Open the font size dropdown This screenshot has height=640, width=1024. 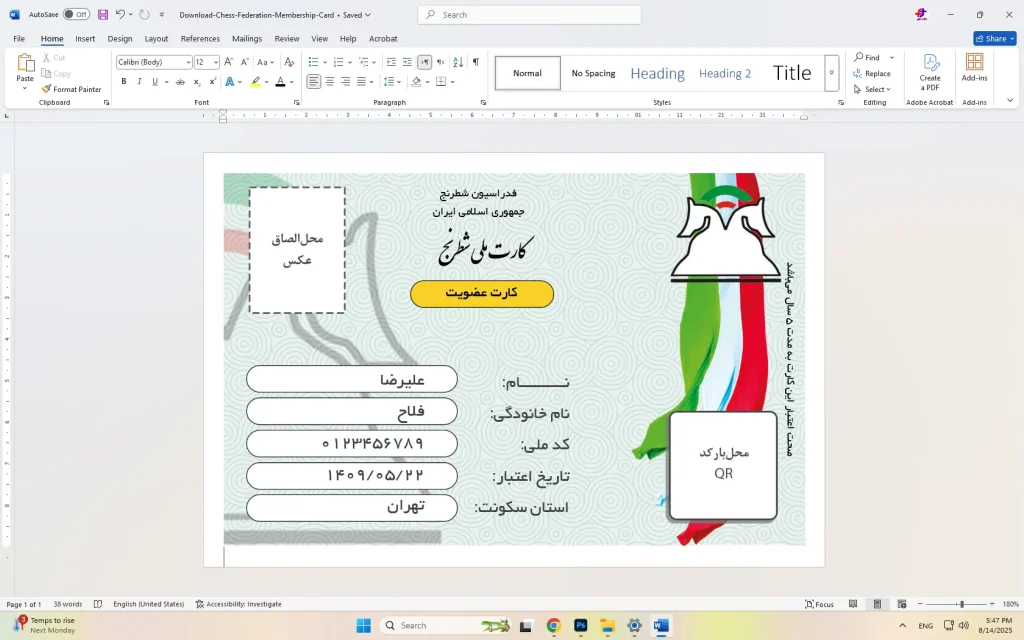pyautogui.click(x=216, y=62)
